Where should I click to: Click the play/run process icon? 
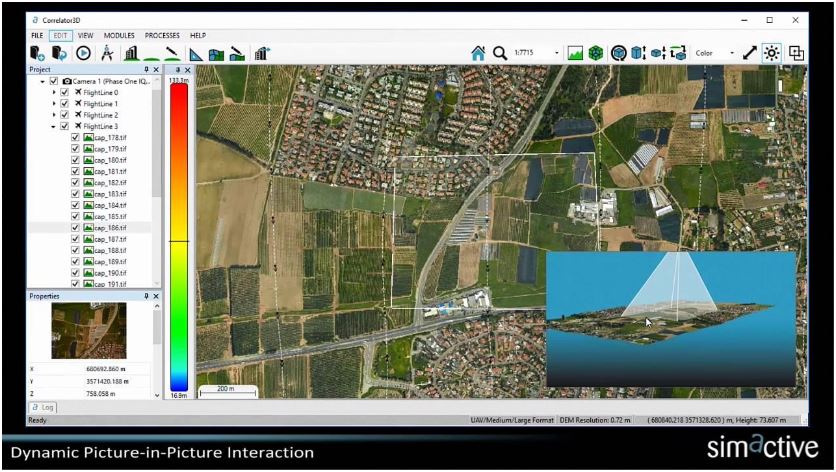[x=83, y=53]
